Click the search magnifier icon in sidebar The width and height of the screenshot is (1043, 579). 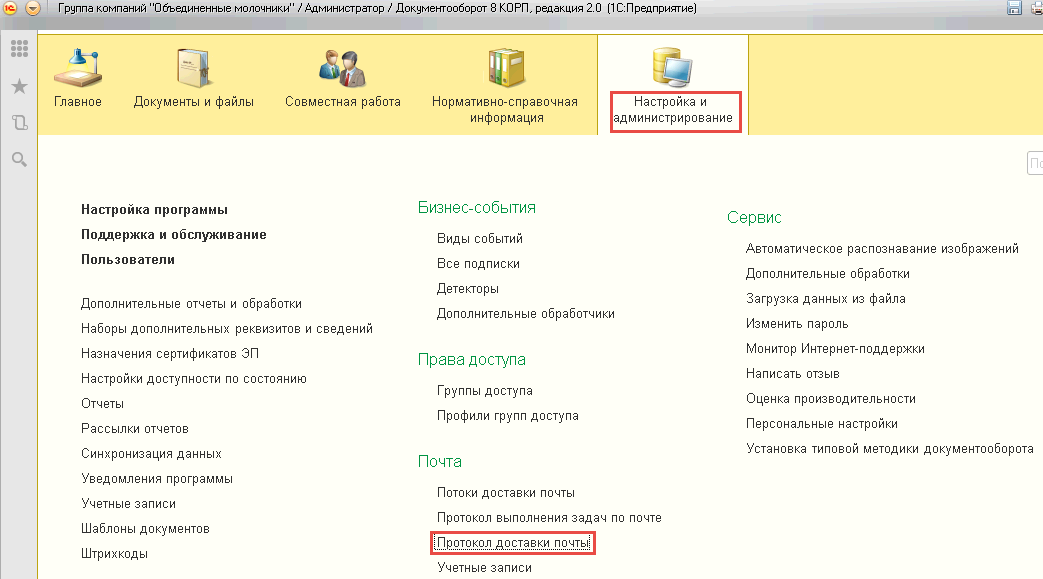[19, 159]
